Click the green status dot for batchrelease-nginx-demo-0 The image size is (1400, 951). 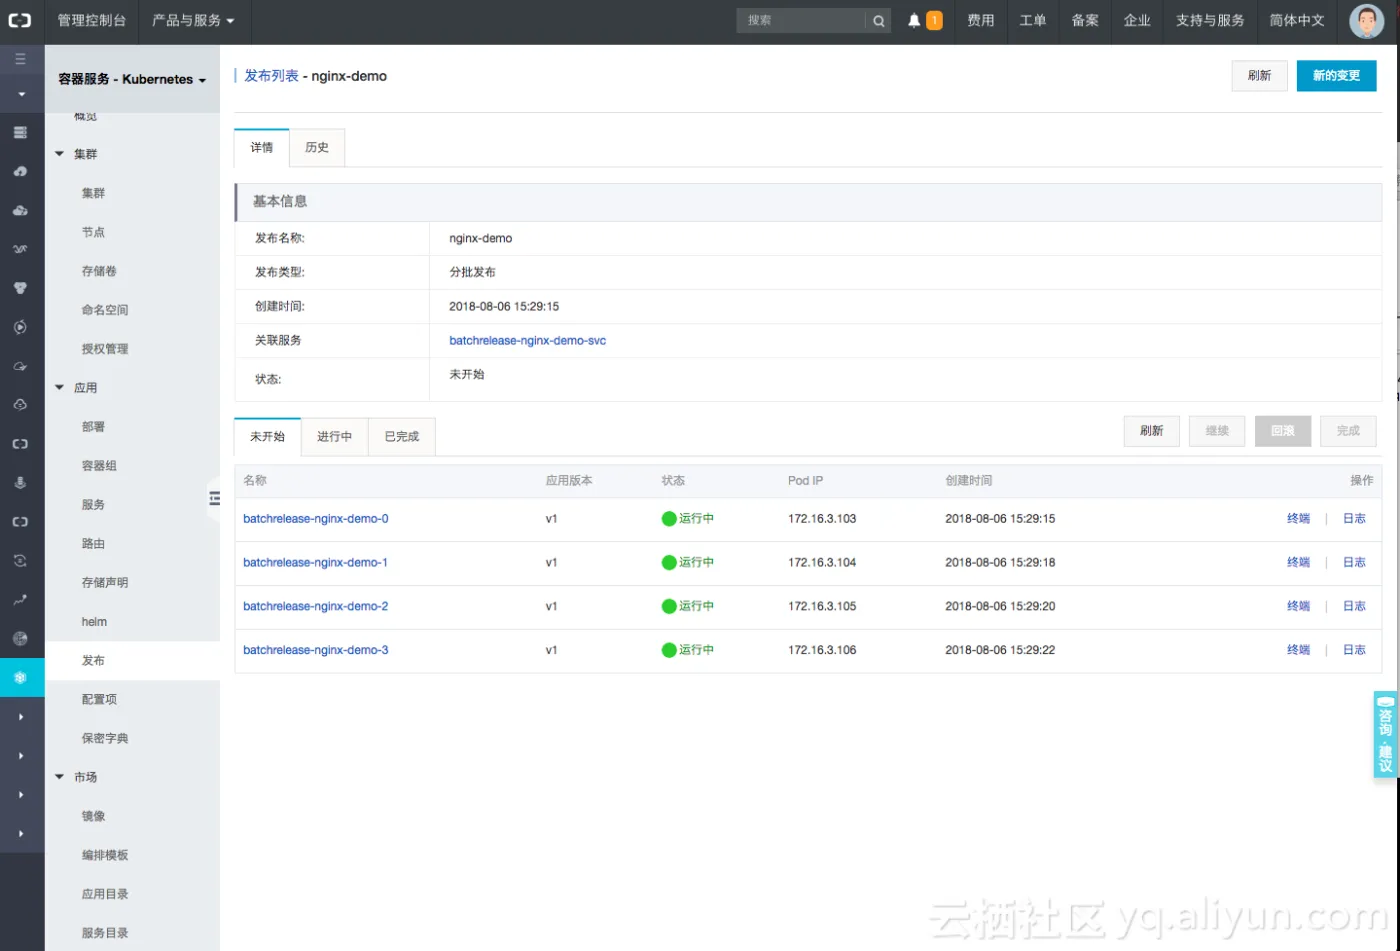point(669,519)
